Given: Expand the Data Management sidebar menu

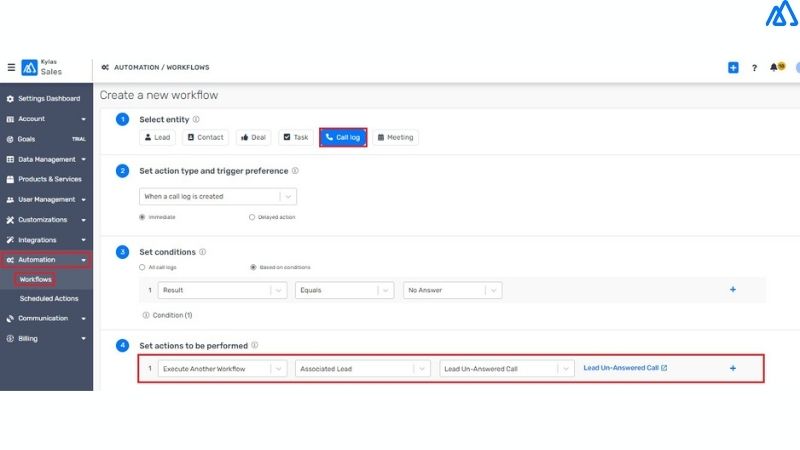Looking at the screenshot, I should click(83, 160).
